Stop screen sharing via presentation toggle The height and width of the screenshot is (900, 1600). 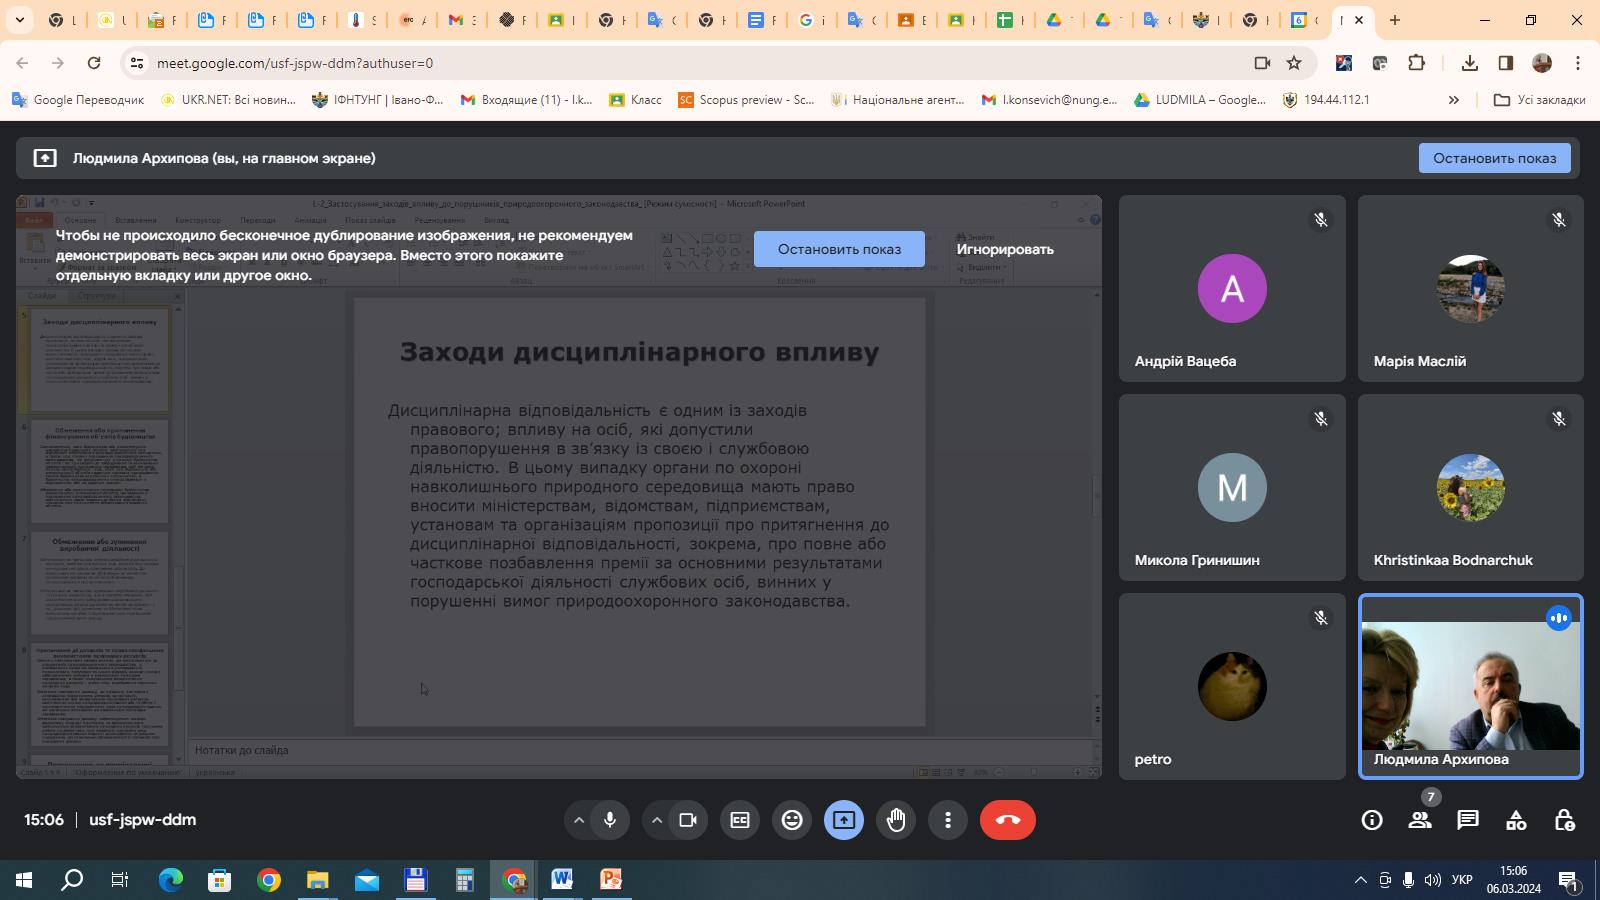(843, 819)
